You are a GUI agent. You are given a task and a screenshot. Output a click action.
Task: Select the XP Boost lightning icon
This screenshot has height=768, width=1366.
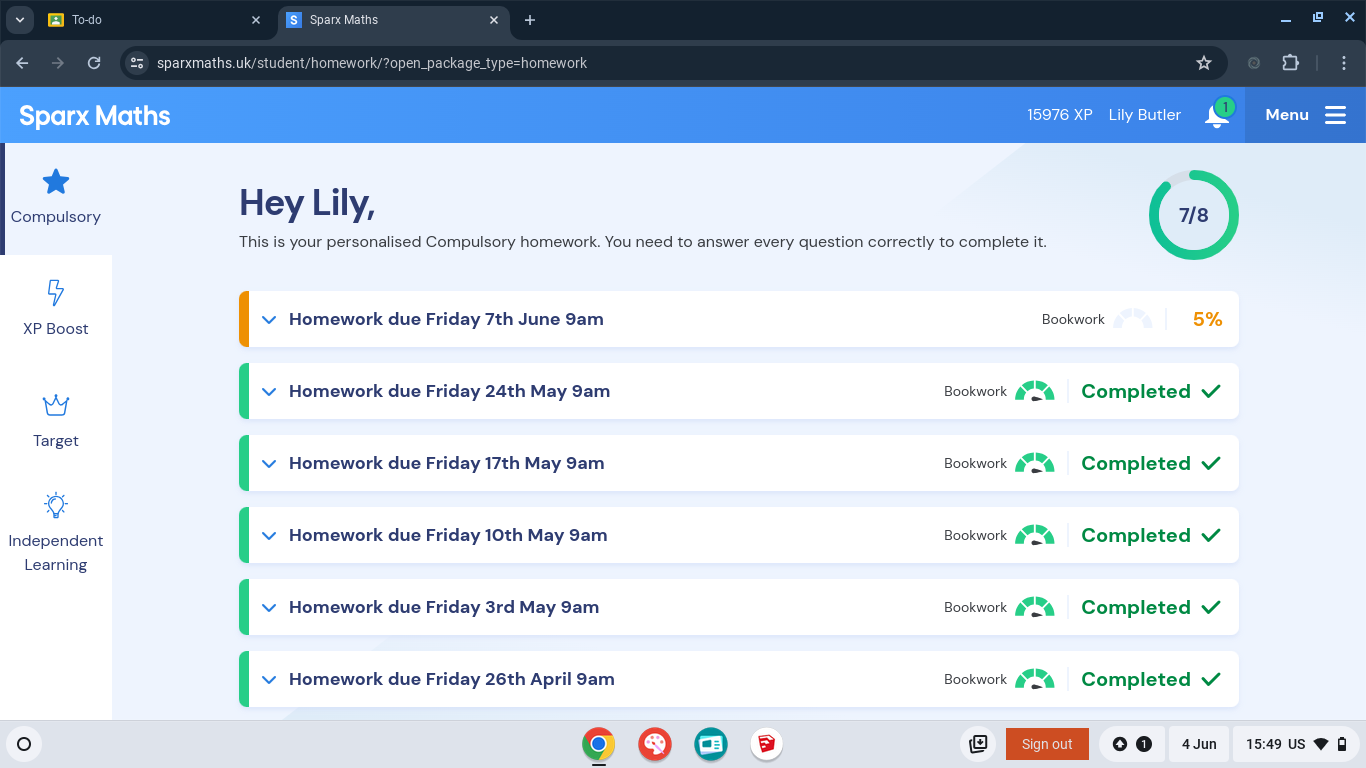click(56, 293)
